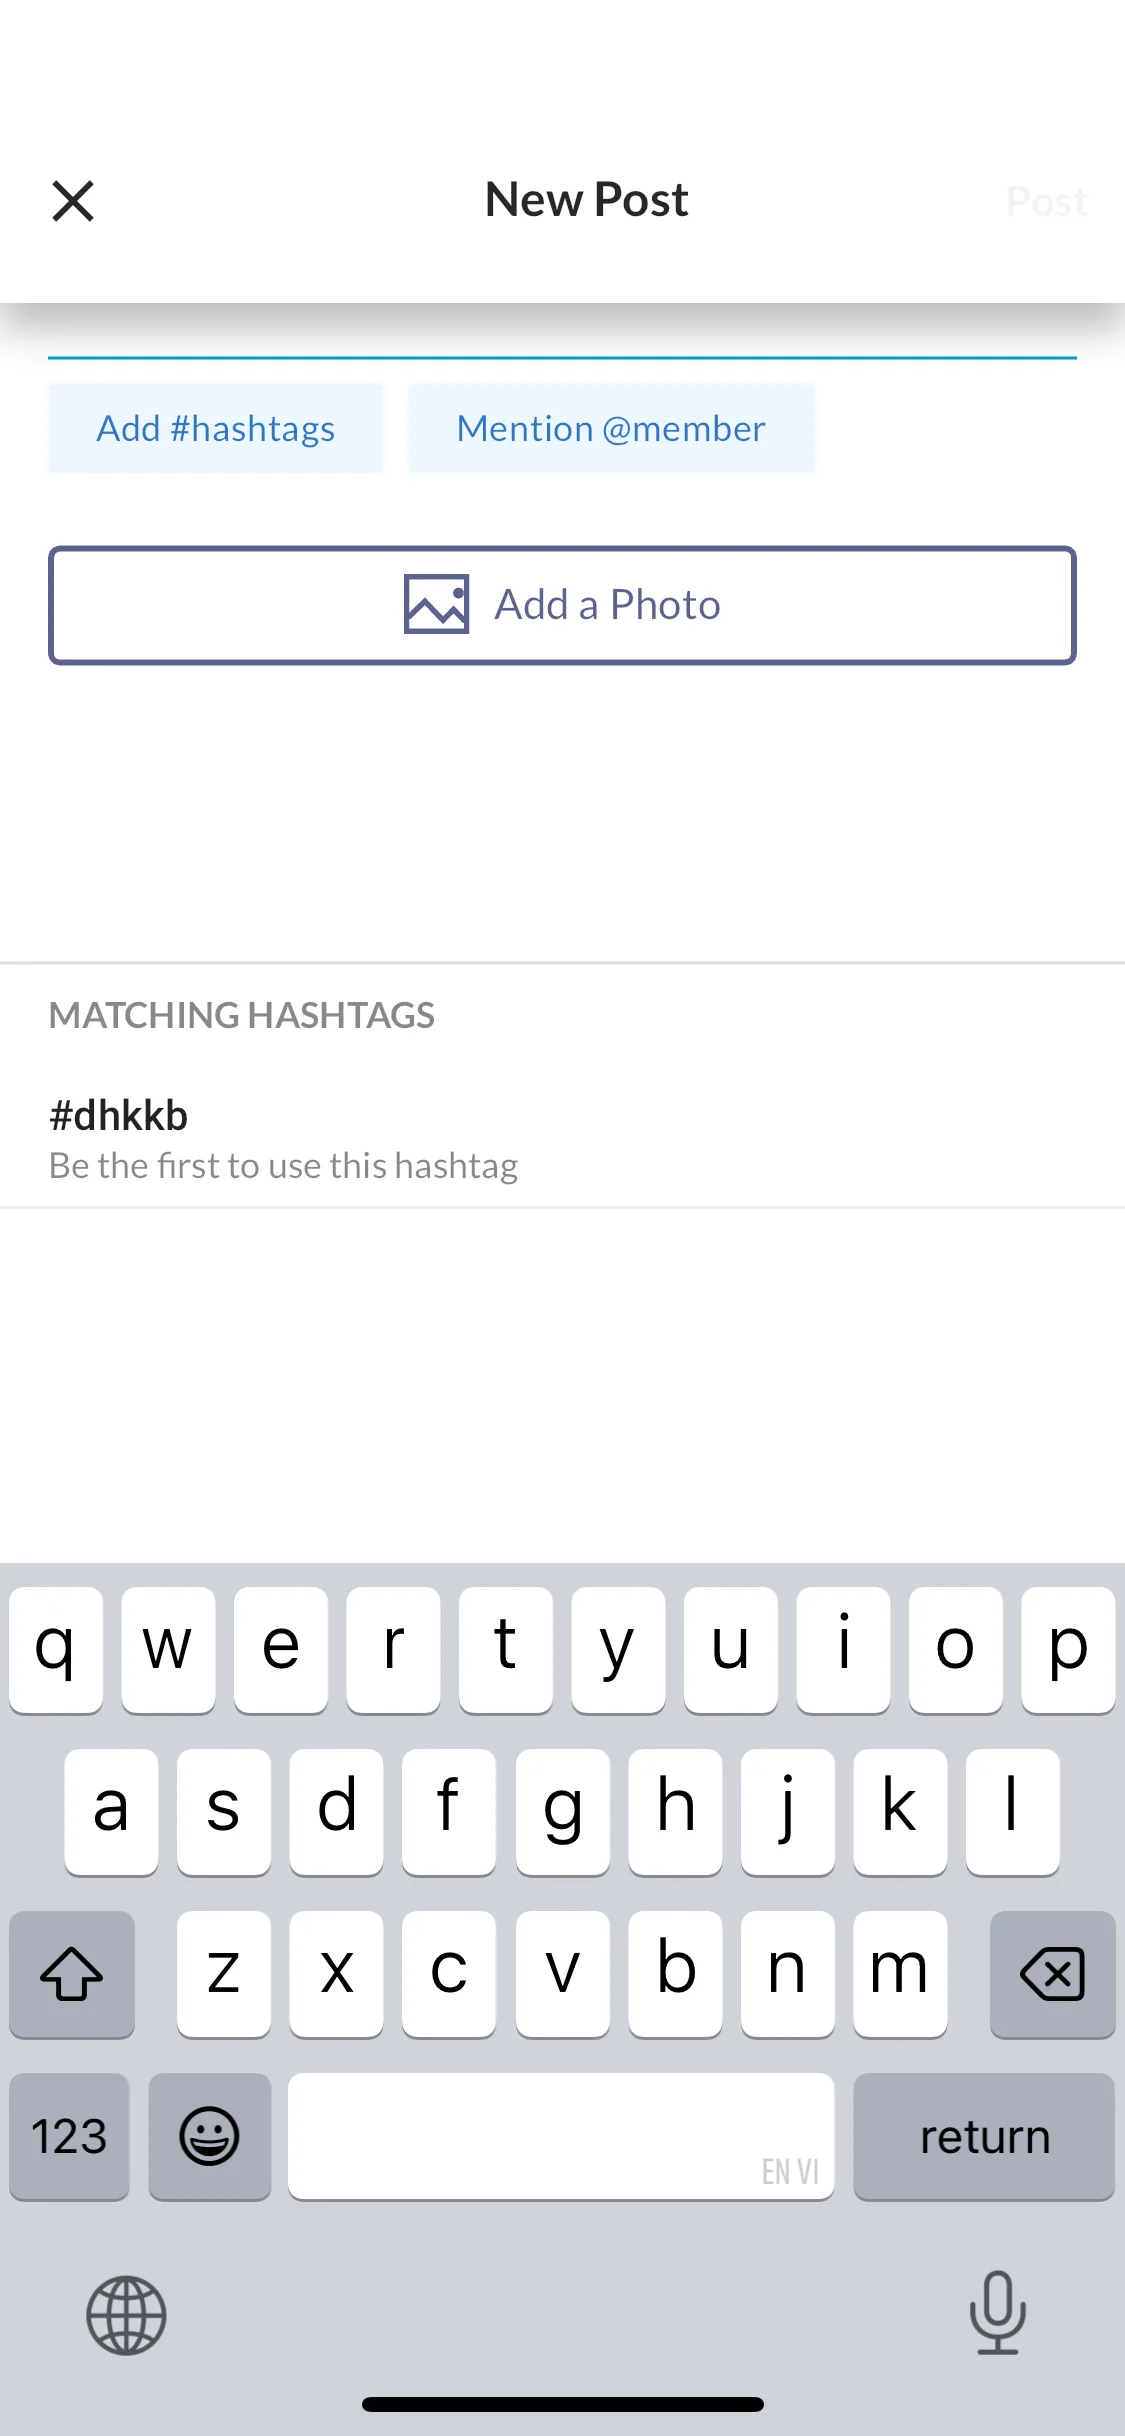Tap the globe keyboard language icon

pos(126,2315)
